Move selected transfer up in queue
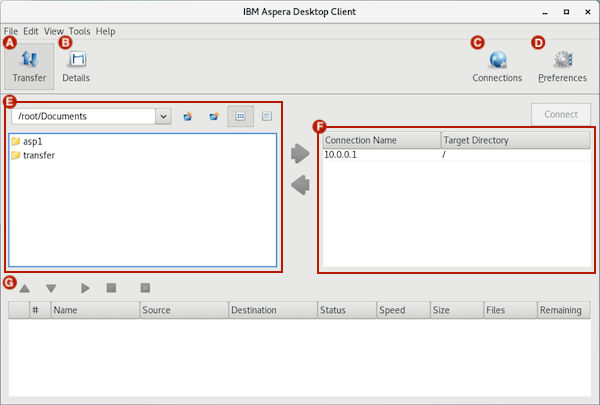Screen dimensions: 600x405 pos(24,288)
